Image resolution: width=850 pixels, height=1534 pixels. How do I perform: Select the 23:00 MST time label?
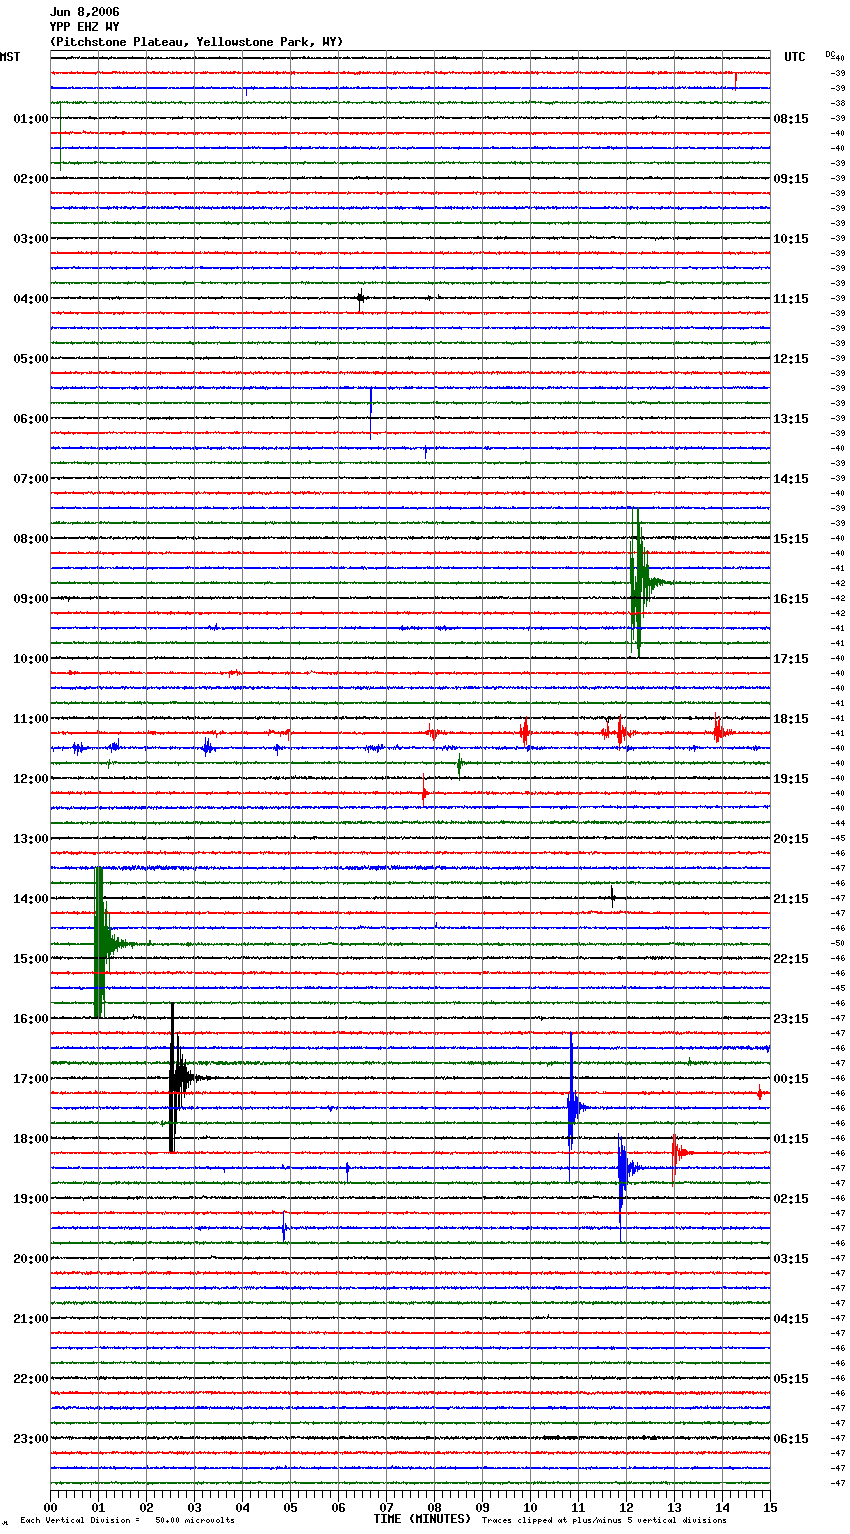coord(31,1438)
